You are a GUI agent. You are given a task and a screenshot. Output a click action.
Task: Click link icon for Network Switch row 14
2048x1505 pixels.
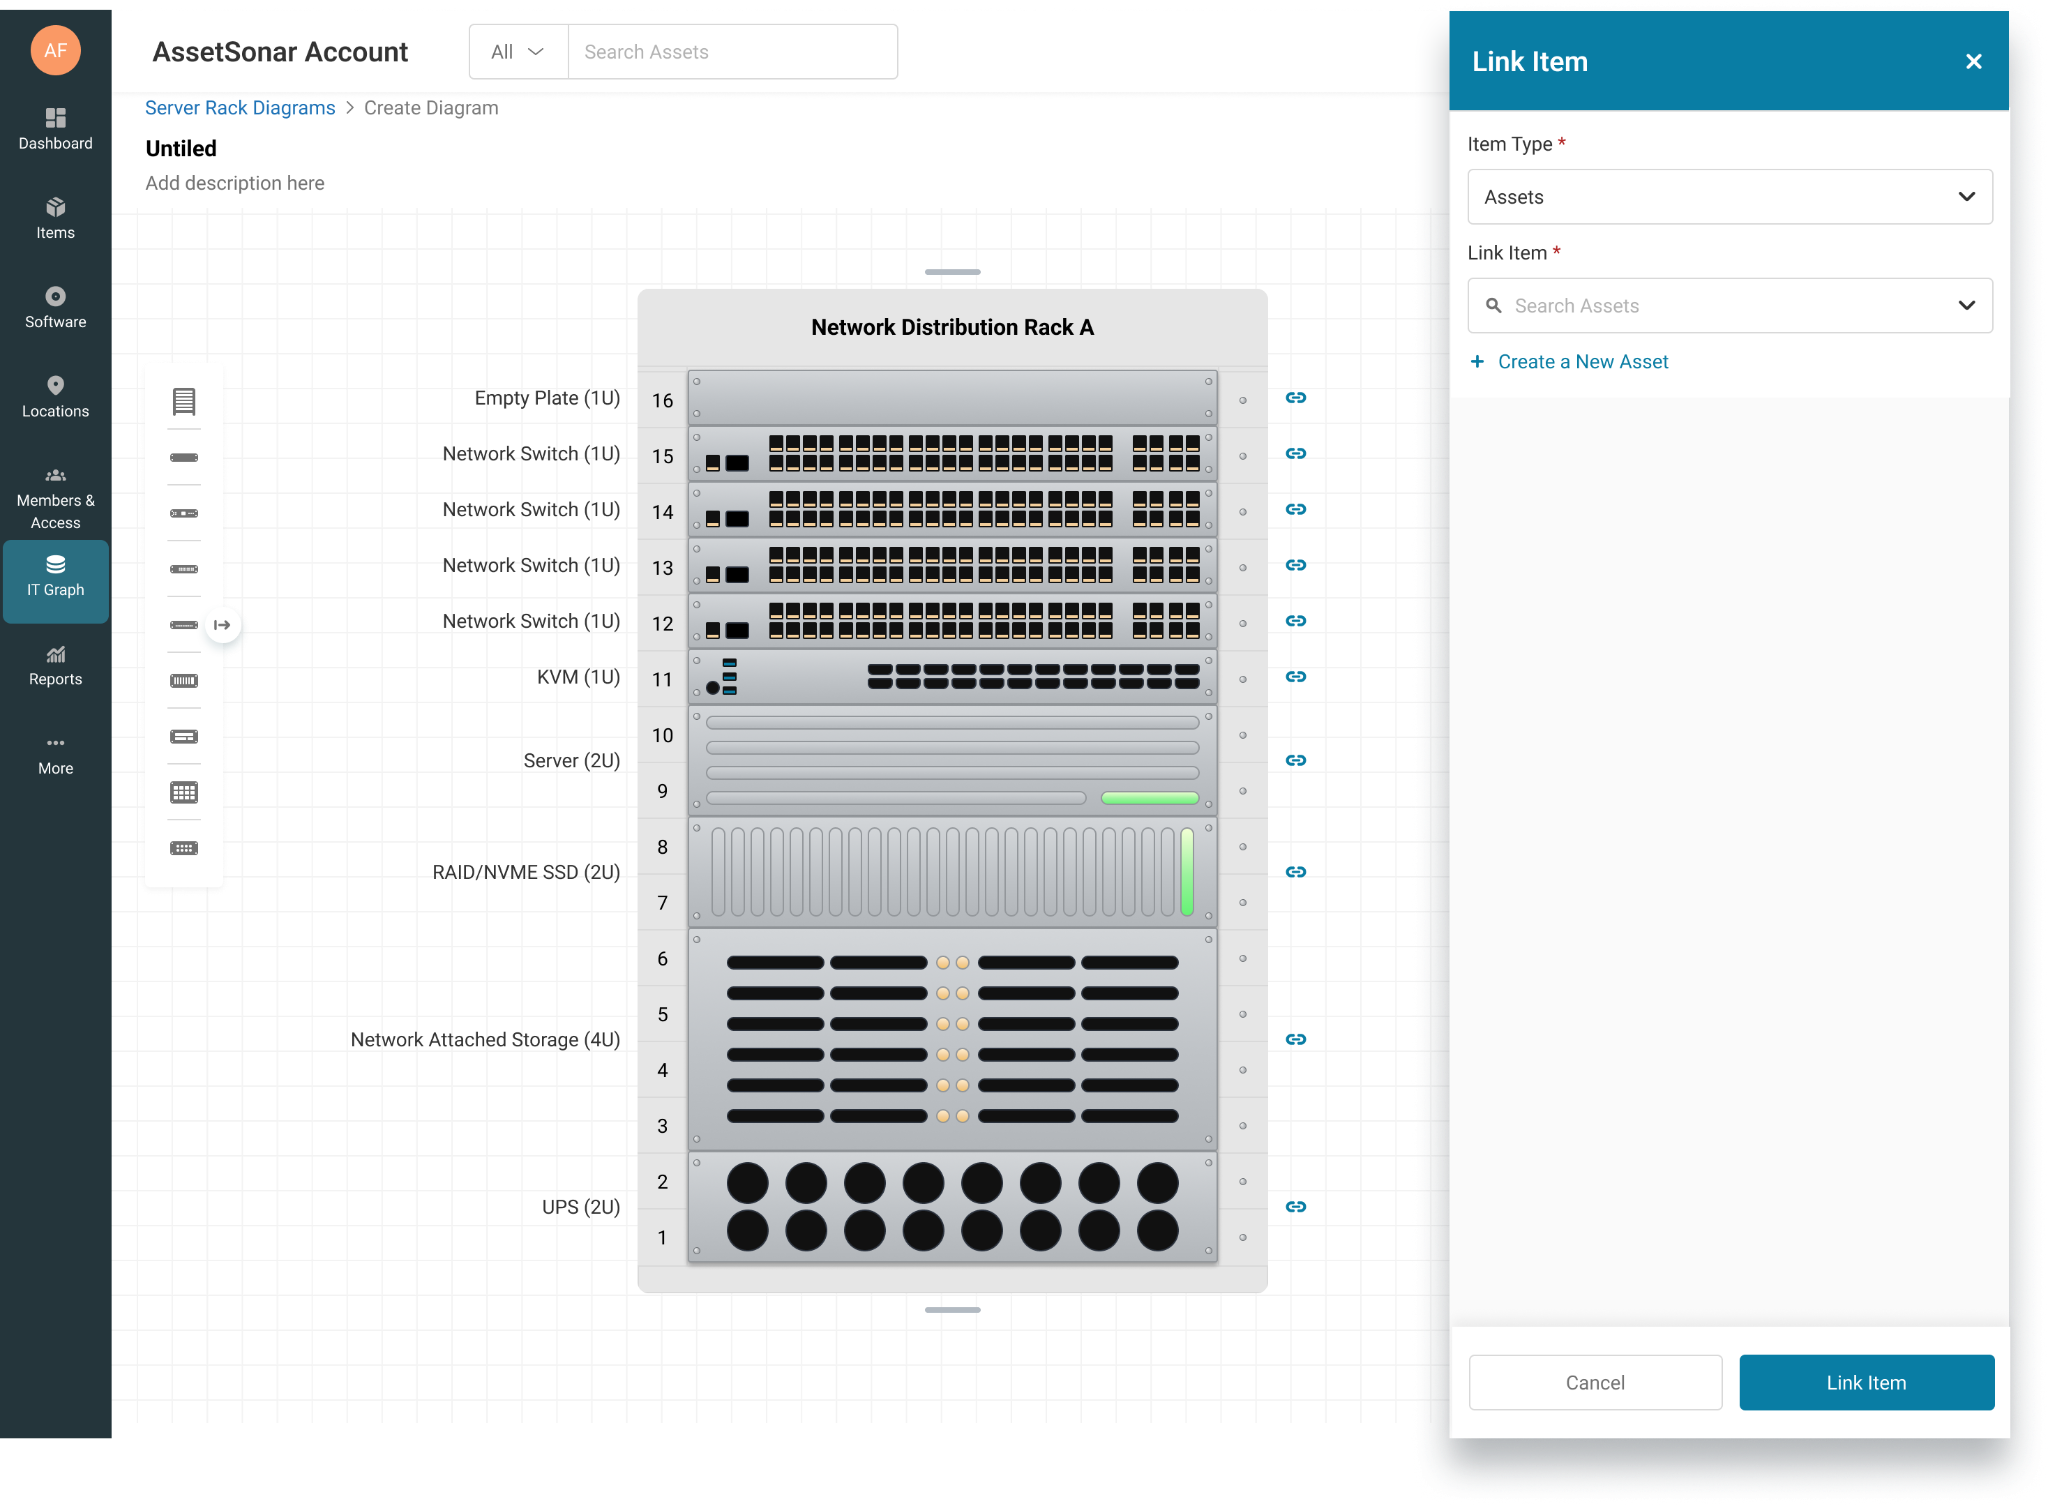tap(1296, 509)
